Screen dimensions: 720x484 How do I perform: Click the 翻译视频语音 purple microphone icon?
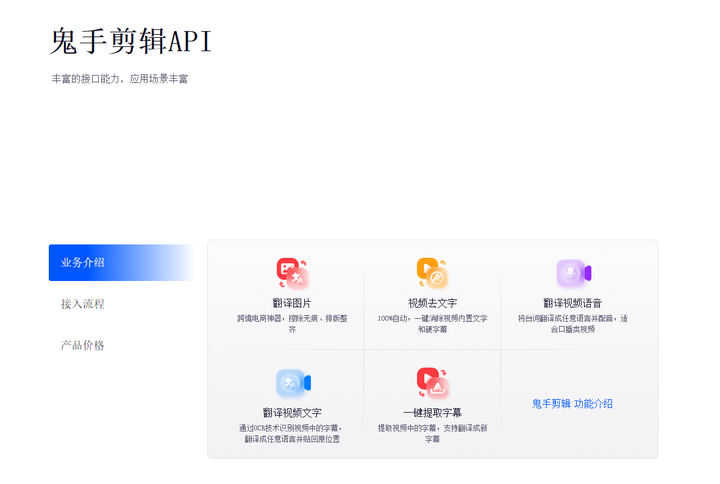pyautogui.click(x=573, y=273)
